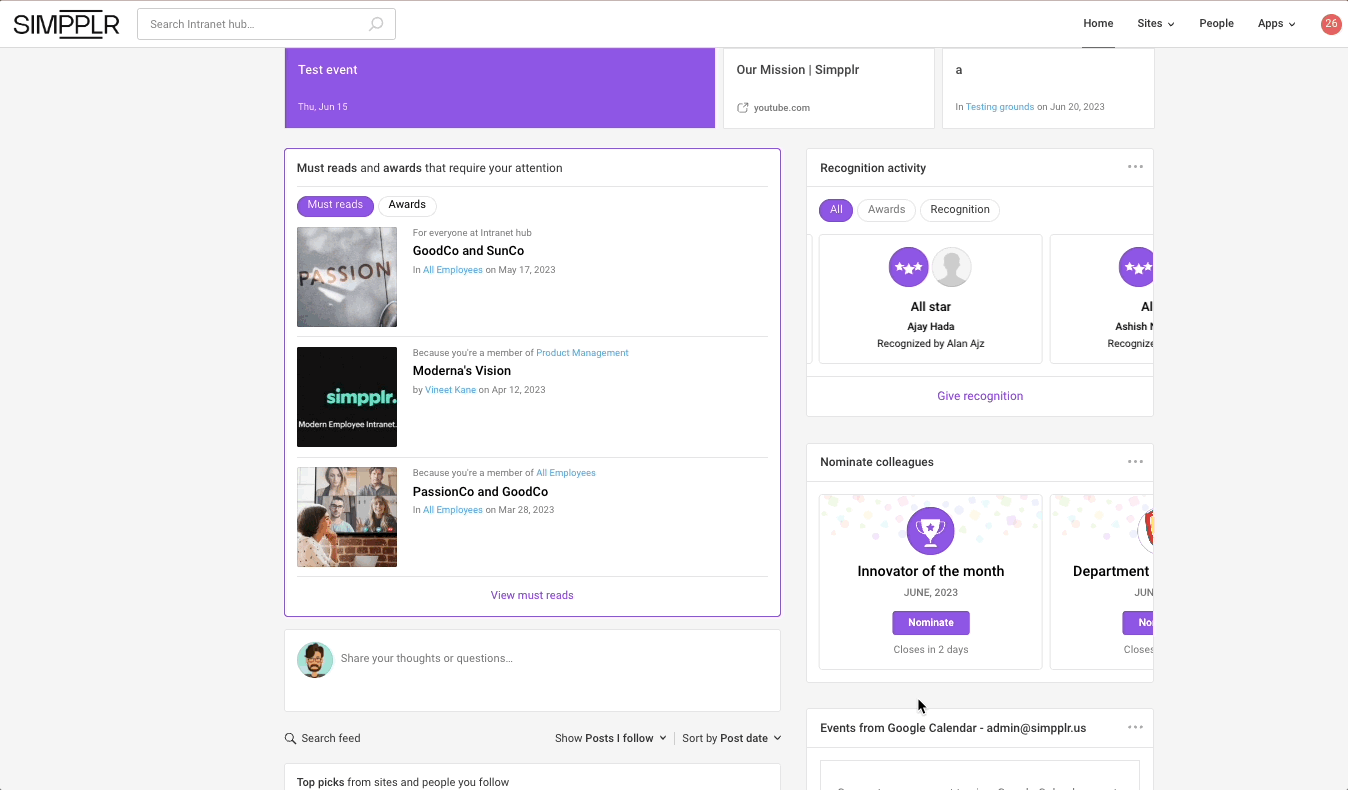The image size is (1348, 790).
Task: Open the Show Posts I follow dropdown
Action: [611, 738]
